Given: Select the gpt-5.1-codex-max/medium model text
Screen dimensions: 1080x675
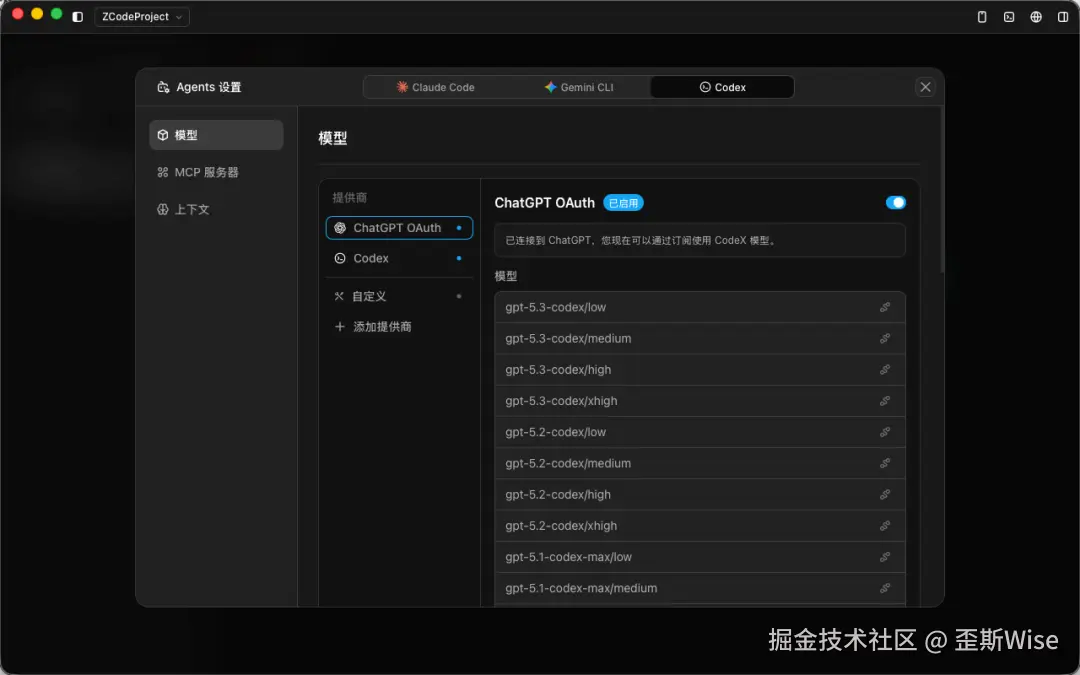Looking at the screenshot, I should 581,588.
